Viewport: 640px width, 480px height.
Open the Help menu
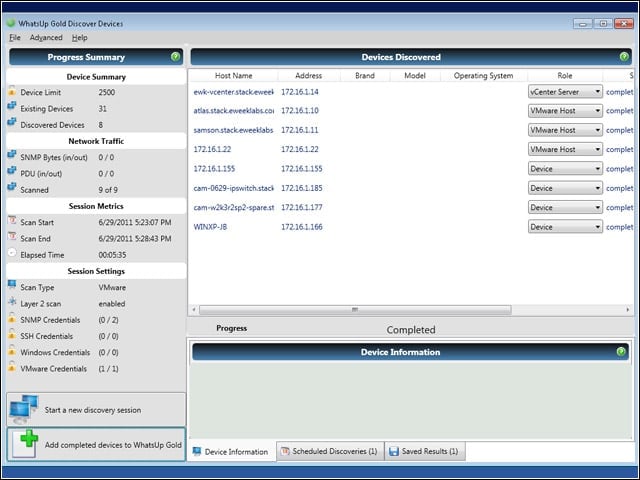(x=80, y=38)
